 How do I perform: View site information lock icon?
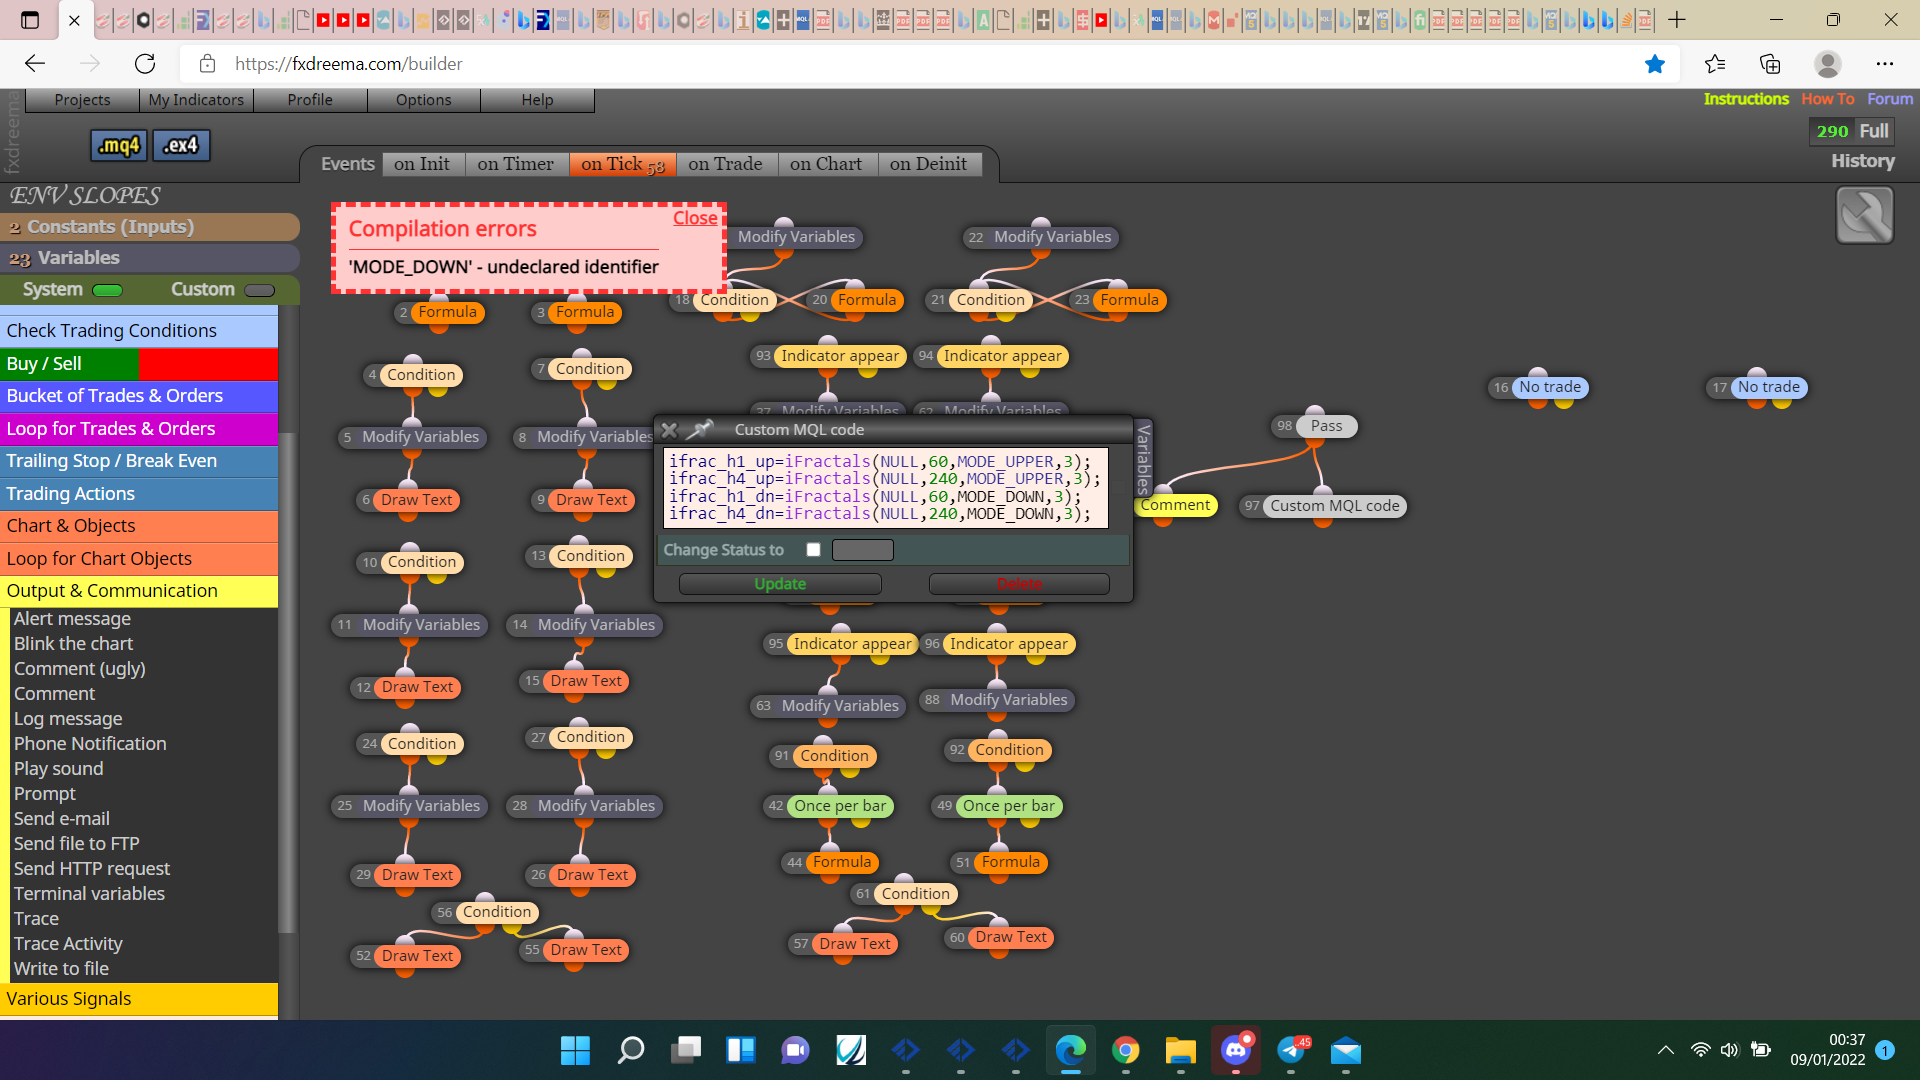point(207,64)
